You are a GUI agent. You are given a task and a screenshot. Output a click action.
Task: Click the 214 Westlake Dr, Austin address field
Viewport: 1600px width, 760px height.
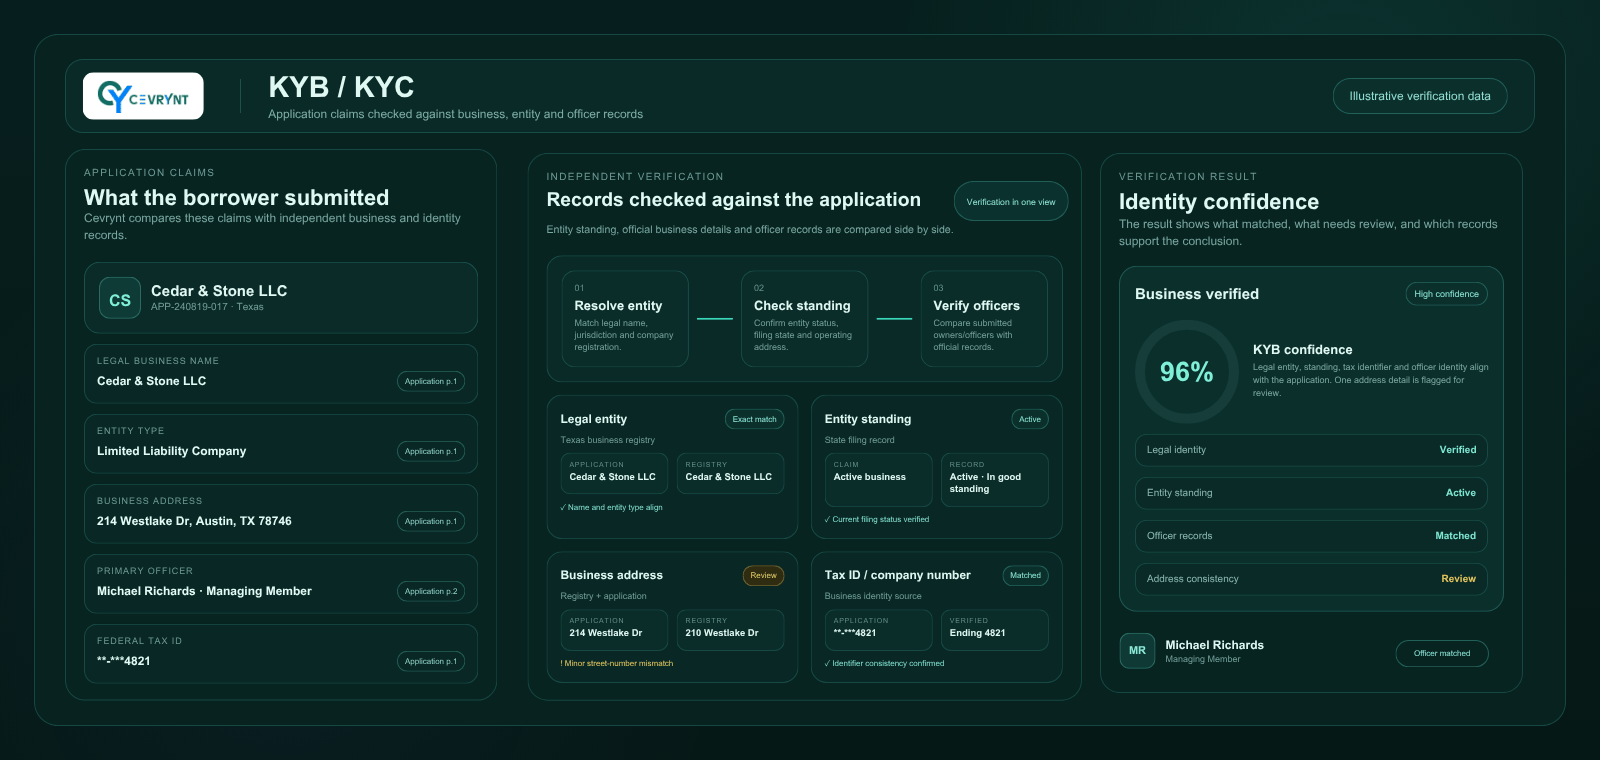click(x=281, y=514)
